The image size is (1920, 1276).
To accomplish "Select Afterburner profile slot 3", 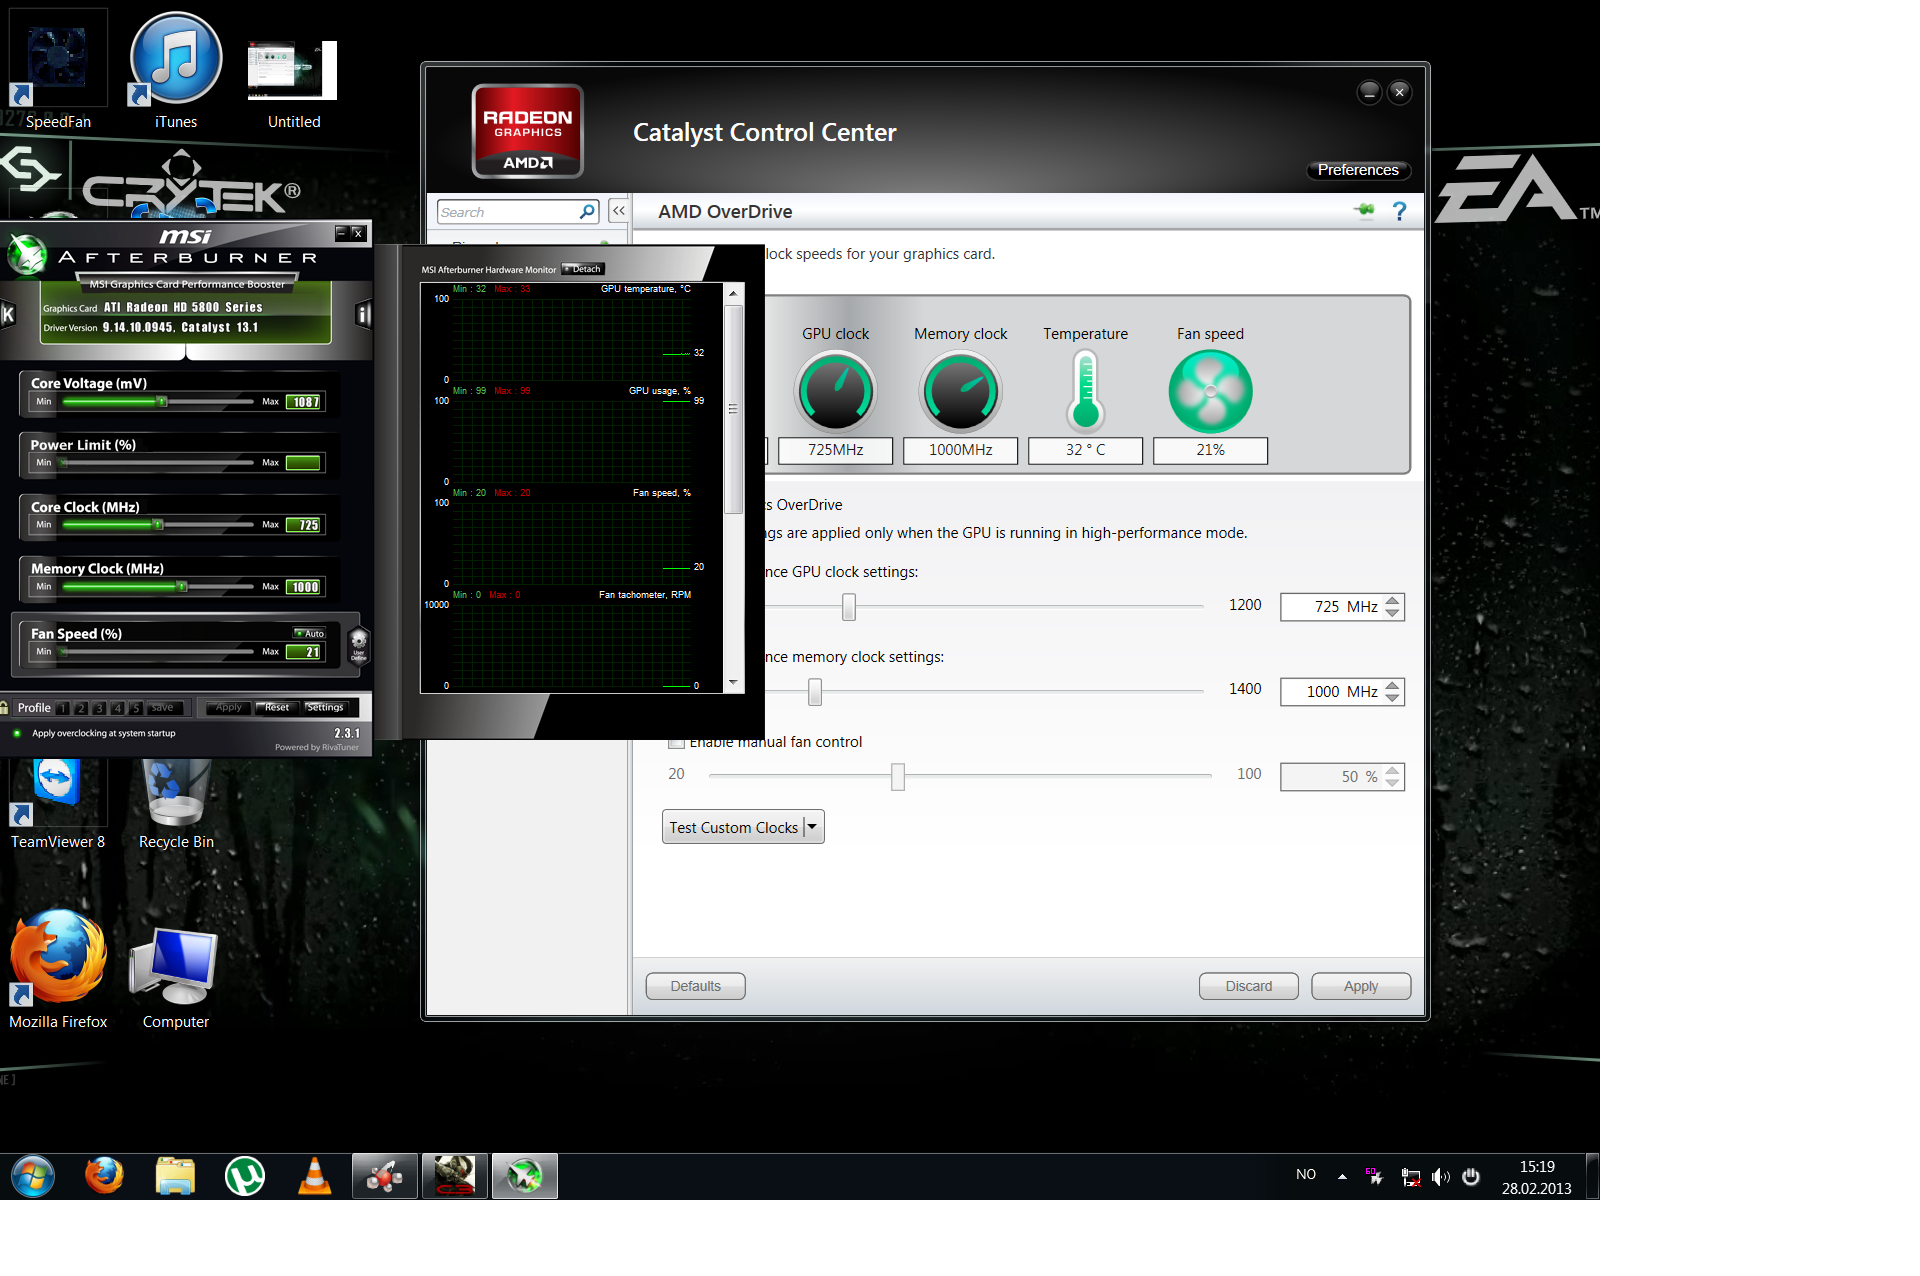I will pos(99,708).
